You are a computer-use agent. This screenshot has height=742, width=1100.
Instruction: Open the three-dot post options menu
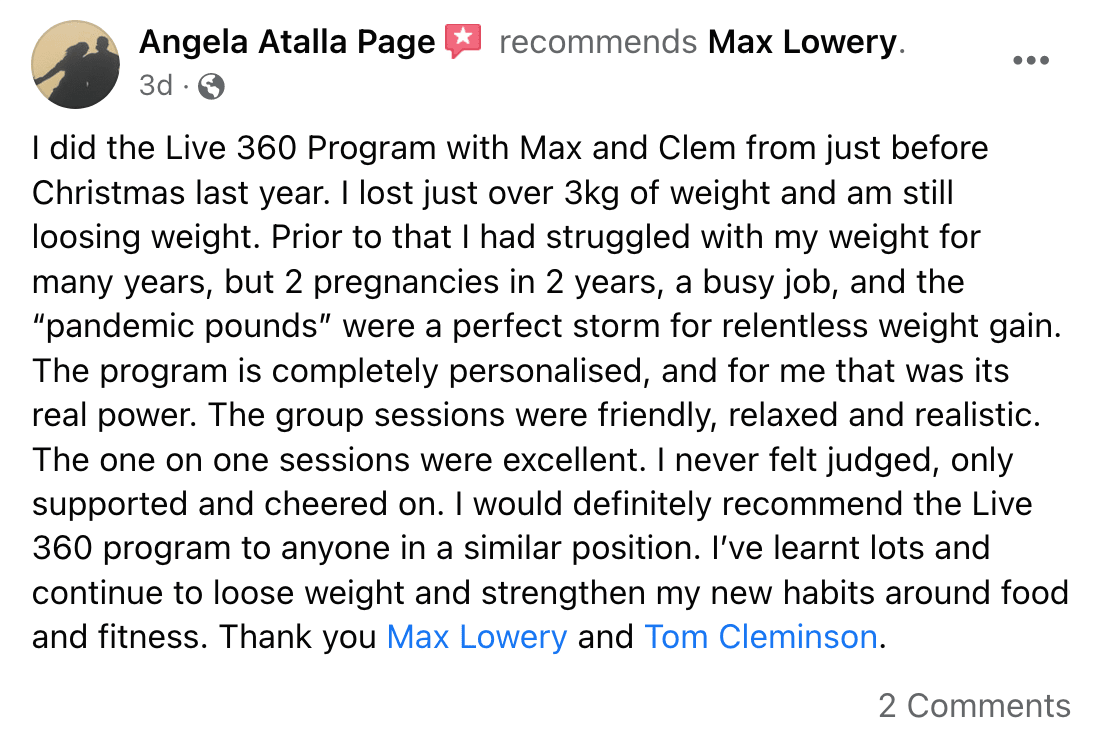point(1031,60)
